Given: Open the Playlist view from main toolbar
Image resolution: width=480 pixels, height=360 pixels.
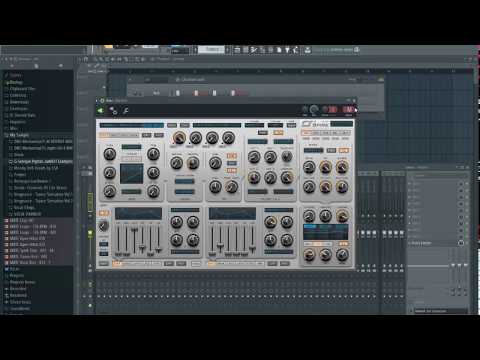Looking at the screenshot, I should 237,50.
